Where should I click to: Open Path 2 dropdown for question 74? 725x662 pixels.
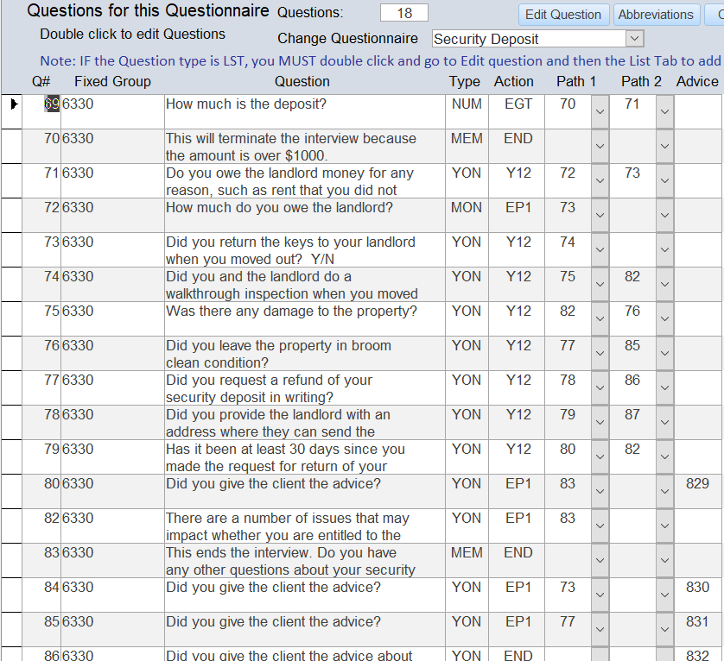click(665, 285)
